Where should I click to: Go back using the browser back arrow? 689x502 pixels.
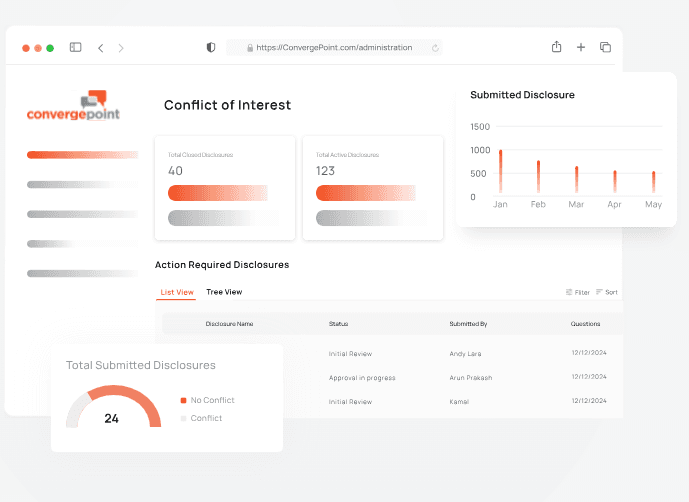click(x=100, y=47)
